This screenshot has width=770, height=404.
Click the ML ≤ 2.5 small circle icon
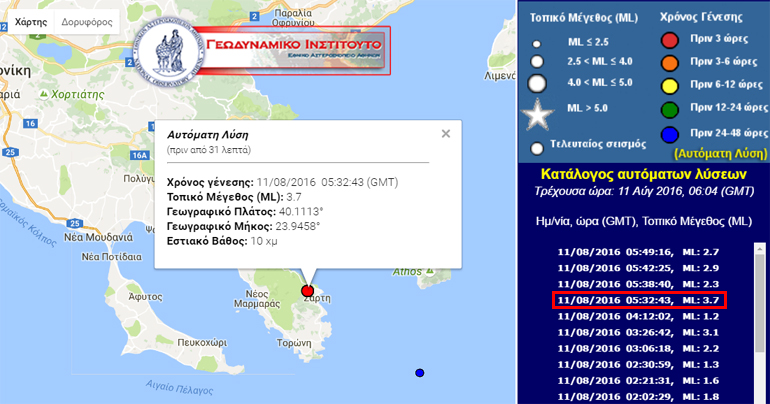click(x=537, y=44)
